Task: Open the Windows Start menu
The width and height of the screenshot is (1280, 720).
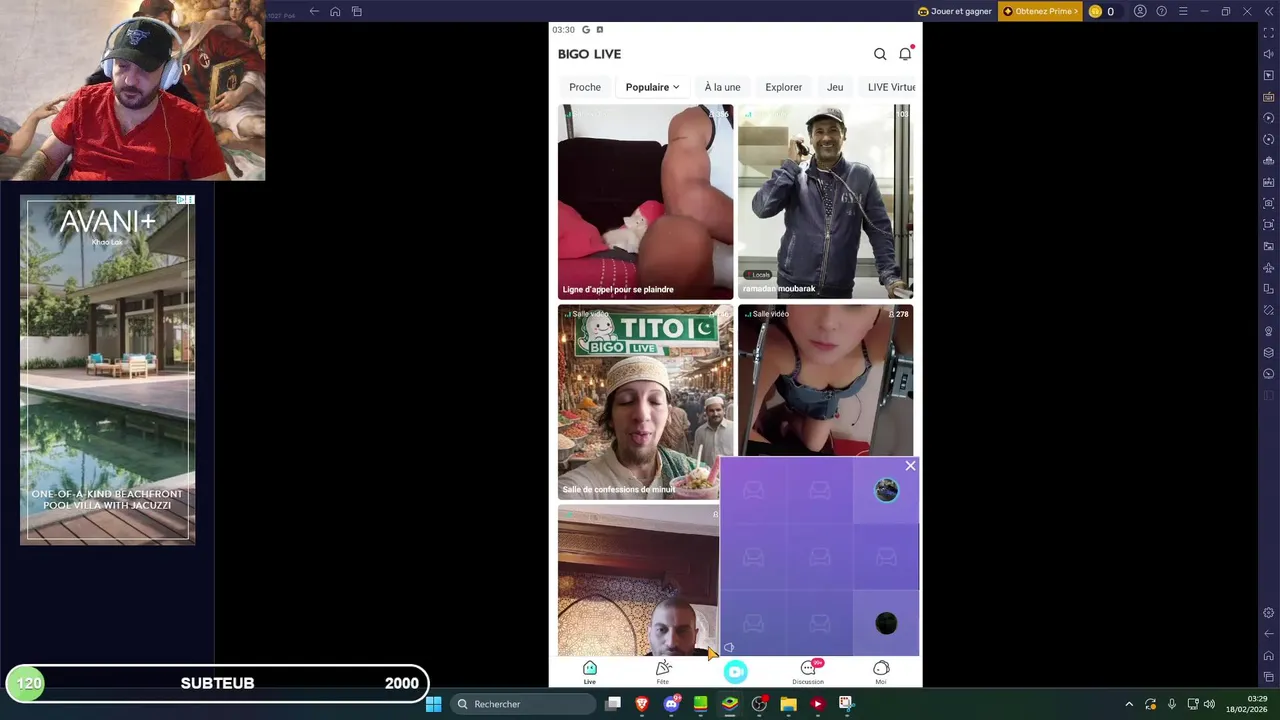Action: pyautogui.click(x=433, y=704)
